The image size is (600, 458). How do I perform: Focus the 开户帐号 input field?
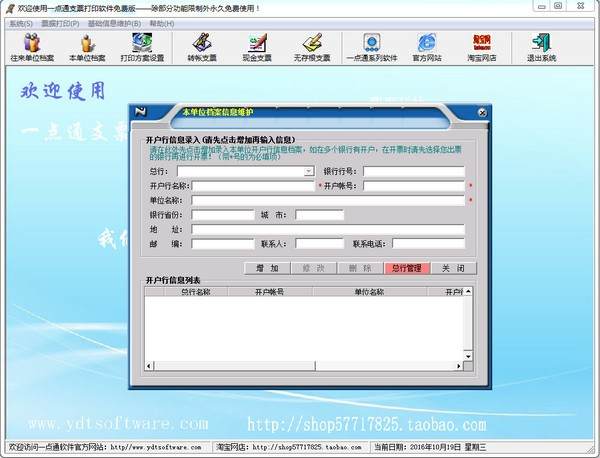click(x=414, y=186)
